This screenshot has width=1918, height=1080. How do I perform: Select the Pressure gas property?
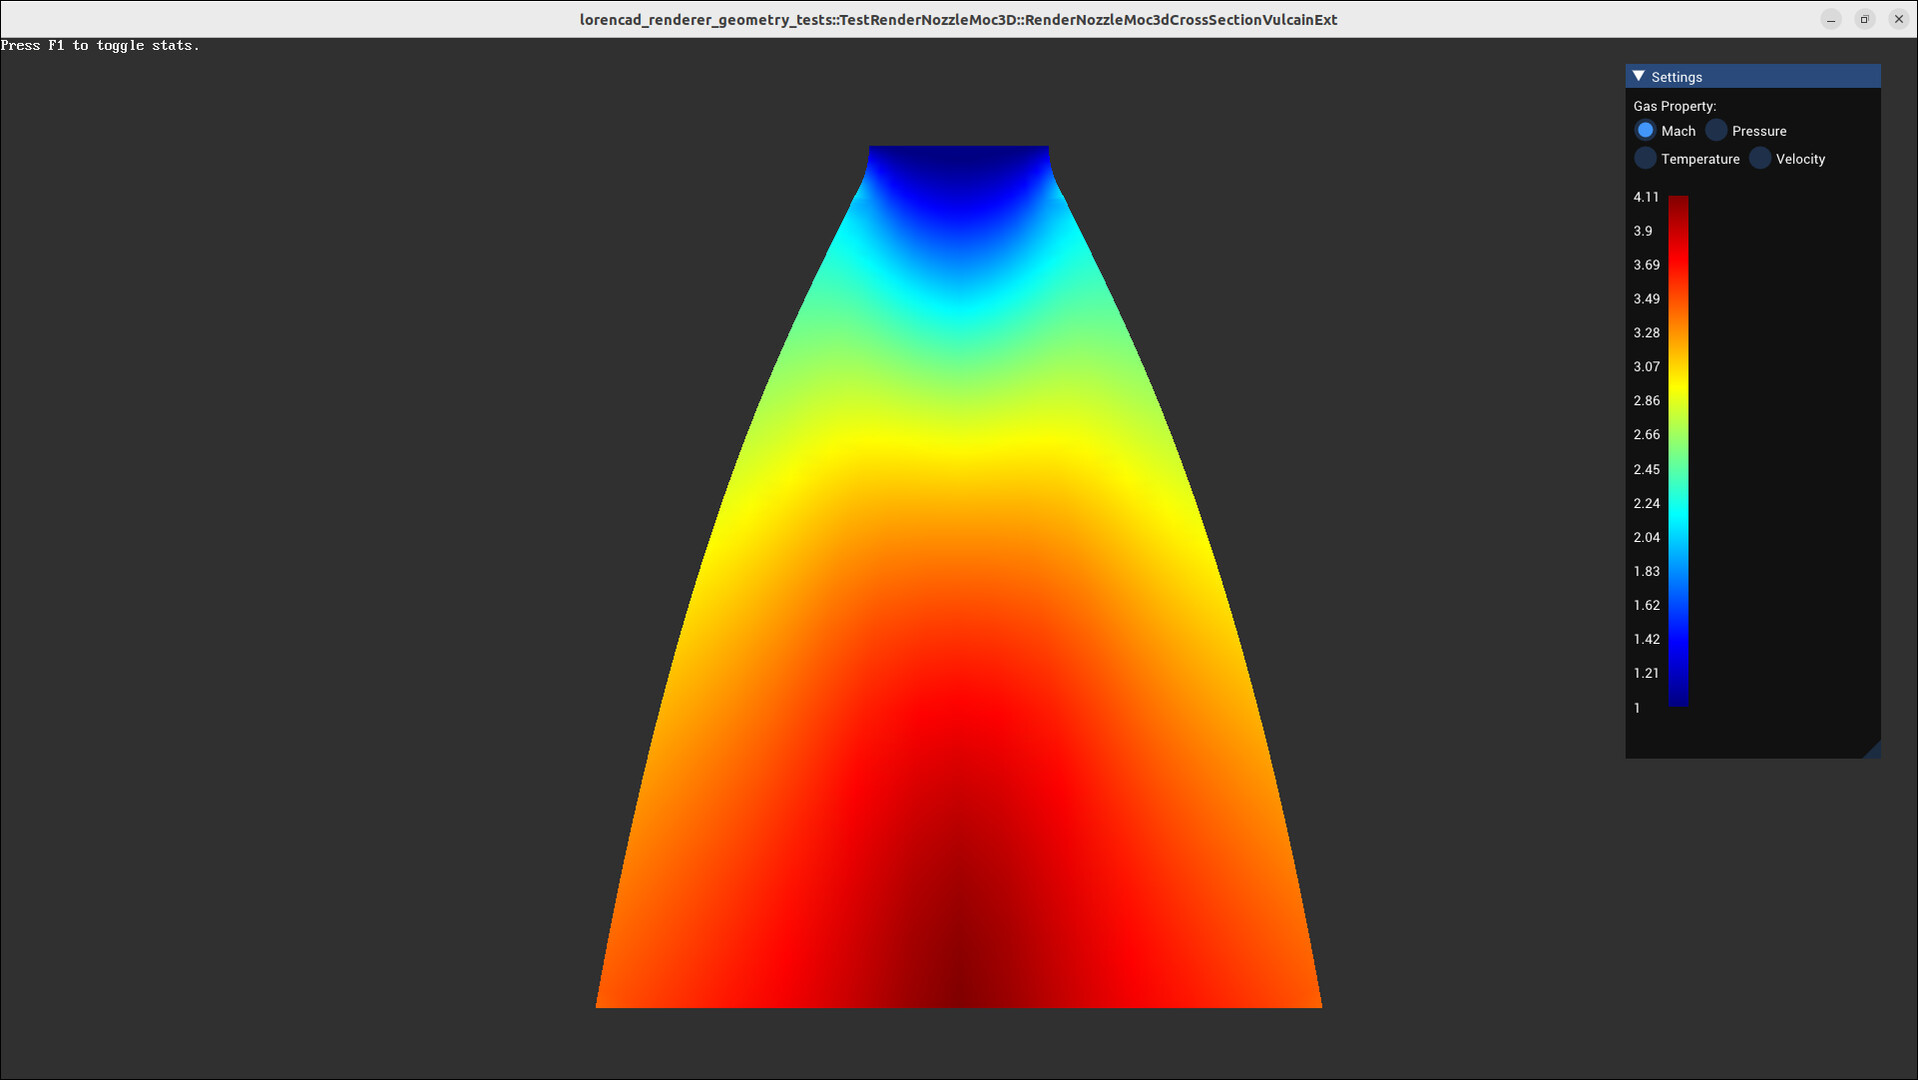(1716, 130)
